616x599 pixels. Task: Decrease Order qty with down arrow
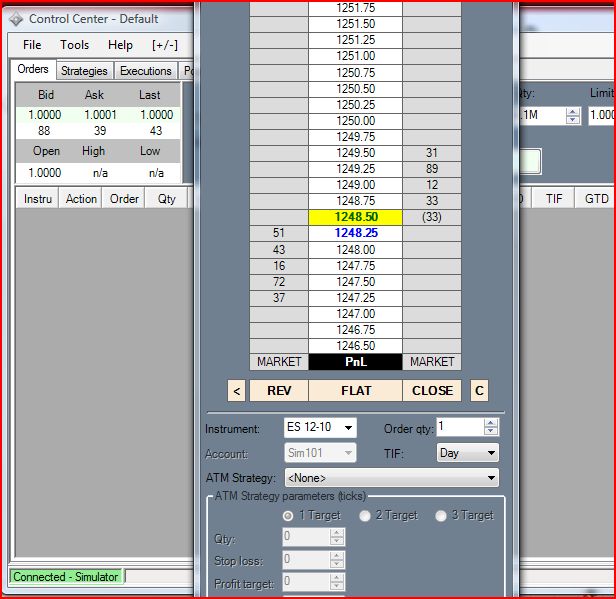491,431
